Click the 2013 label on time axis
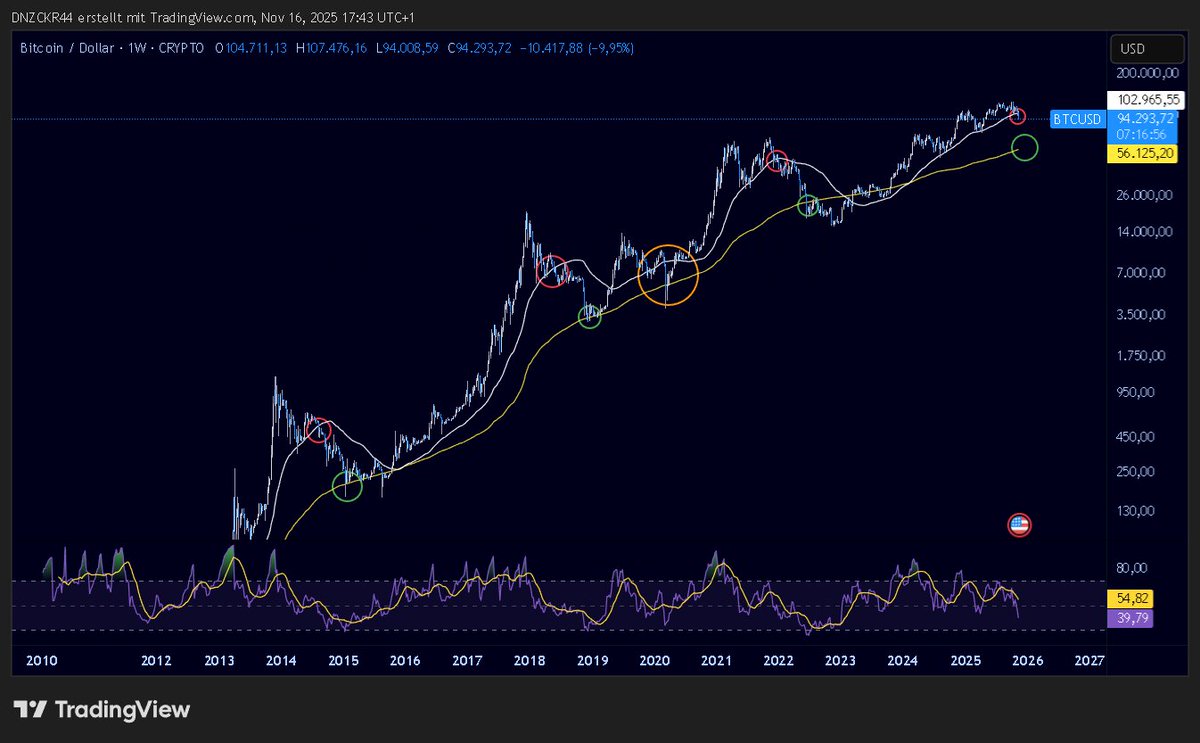Screen dimensions: 1200x743 pyautogui.click(x=219, y=661)
